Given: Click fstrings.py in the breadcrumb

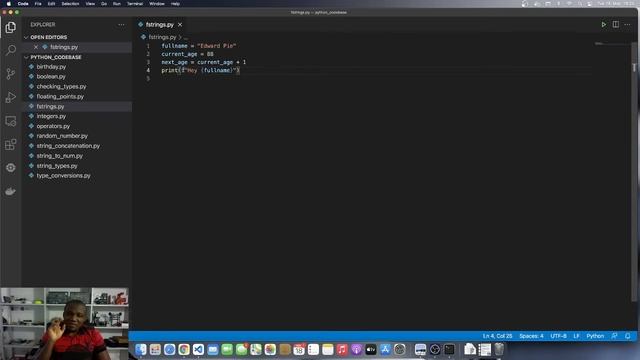Looking at the screenshot, I should (162, 37).
